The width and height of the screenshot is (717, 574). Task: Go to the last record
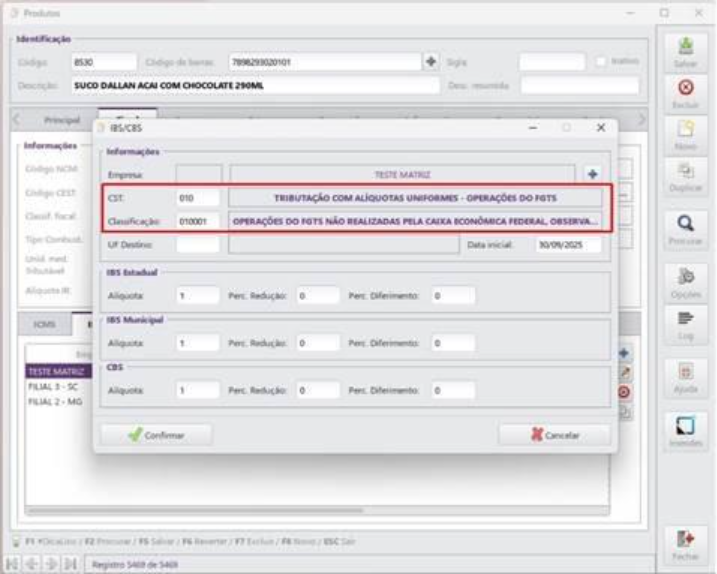(70, 564)
